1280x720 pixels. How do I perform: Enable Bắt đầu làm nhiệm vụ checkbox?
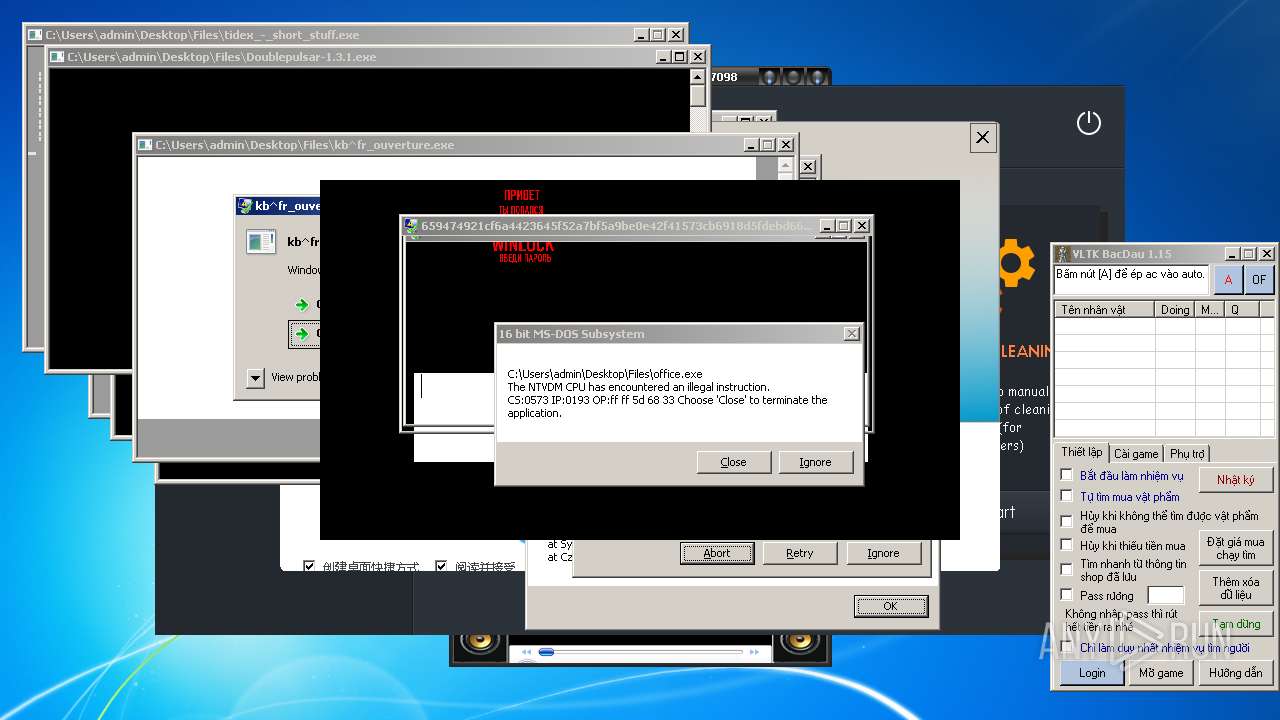[x=1066, y=475]
